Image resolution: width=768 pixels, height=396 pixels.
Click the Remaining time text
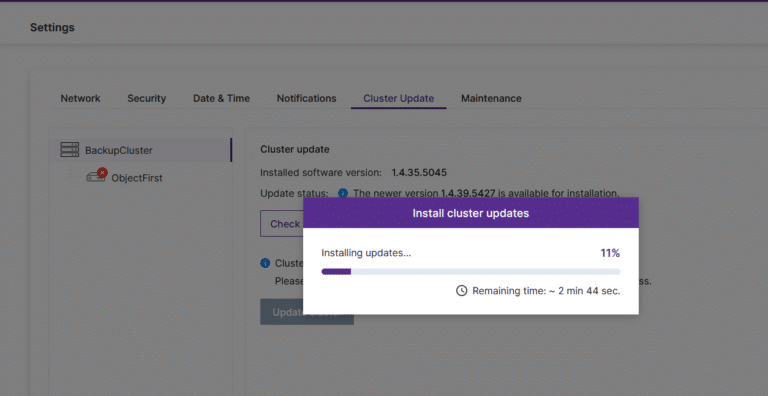pyautogui.click(x=546, y=291)
